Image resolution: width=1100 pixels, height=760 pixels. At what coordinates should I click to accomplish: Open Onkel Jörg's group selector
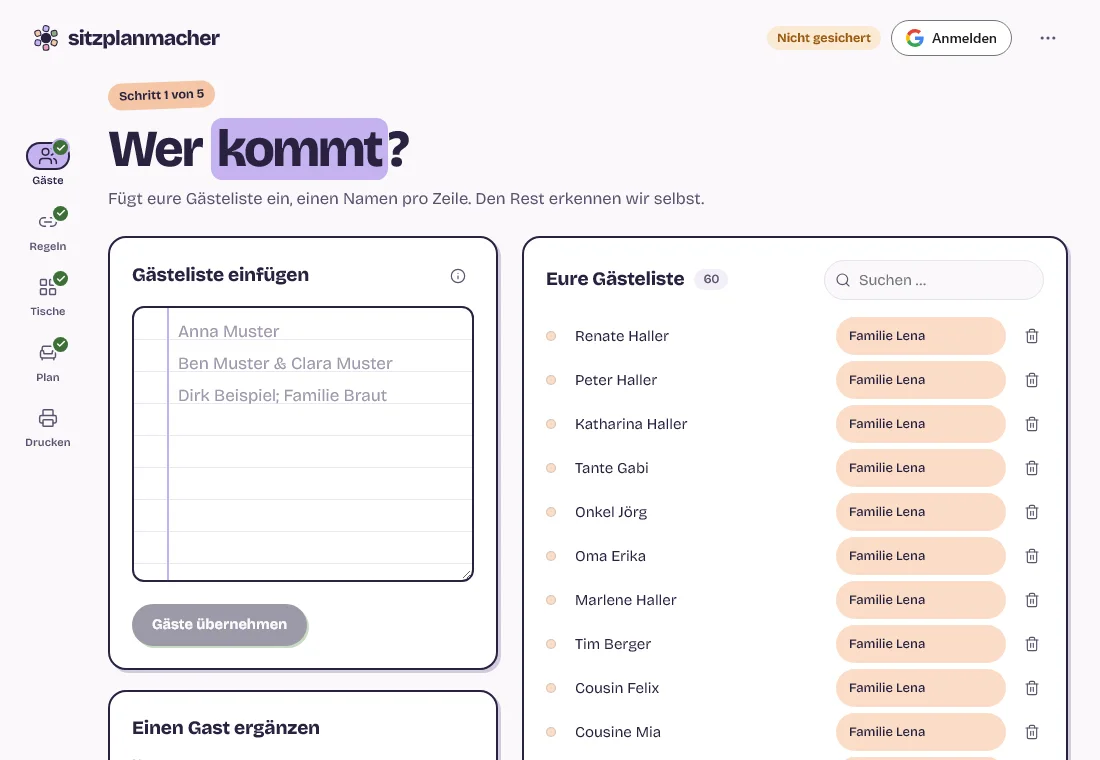click(920, 512)
